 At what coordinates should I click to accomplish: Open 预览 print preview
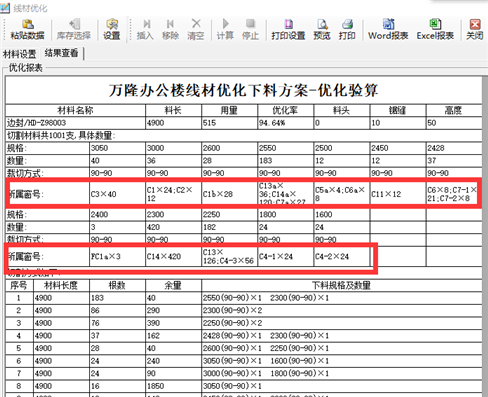tap(322, 29)
